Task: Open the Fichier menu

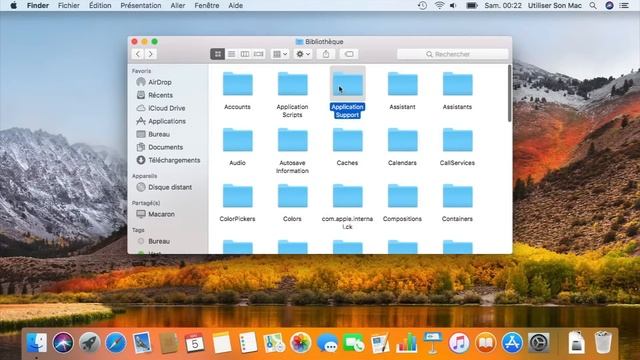Action: click(69, 5)
